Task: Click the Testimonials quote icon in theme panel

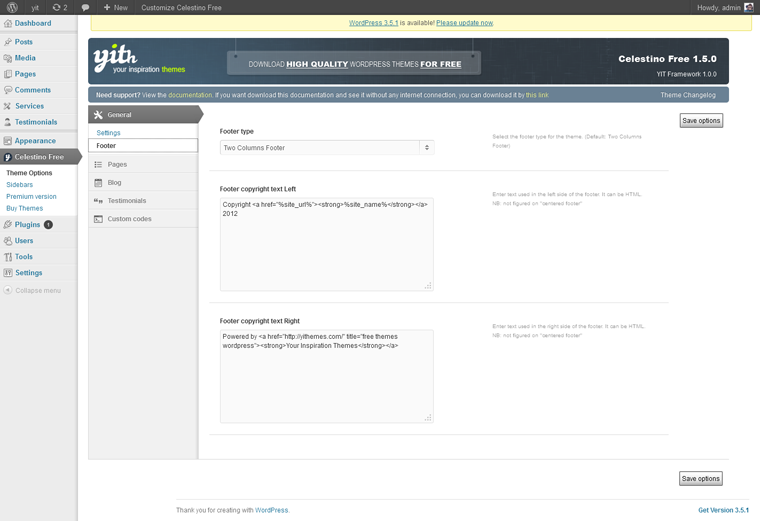Action: click(x=98, y=201)
